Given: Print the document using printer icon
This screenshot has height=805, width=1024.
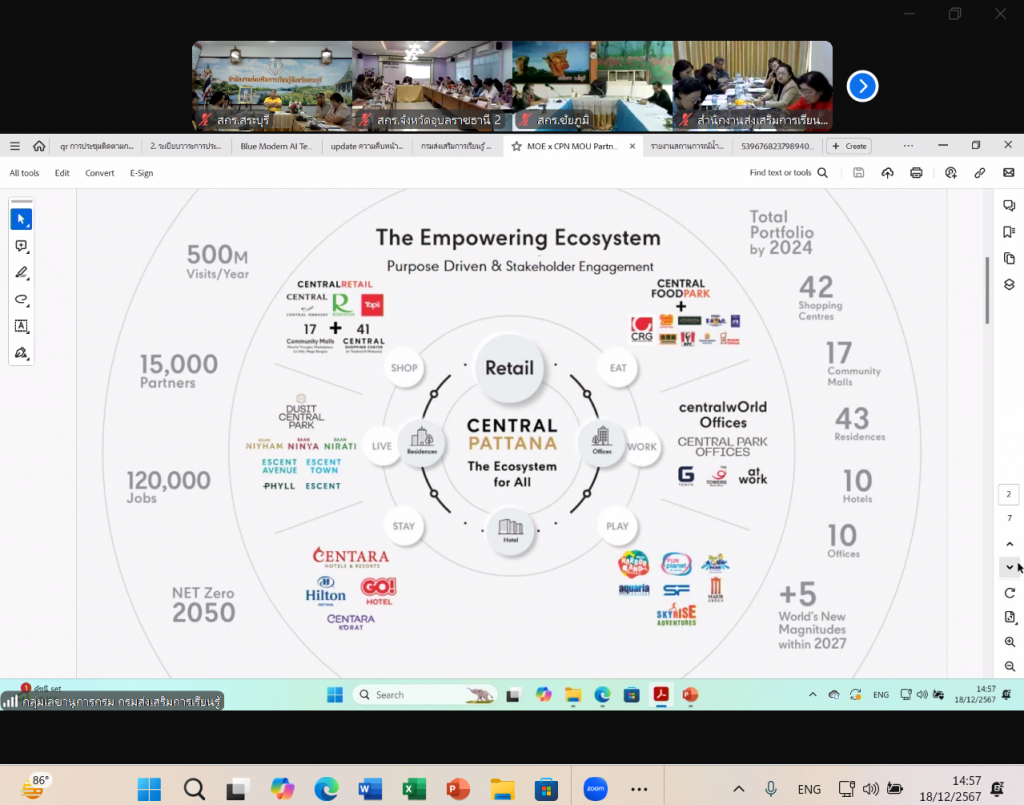Looking at the screenshot, I should 916,173.
